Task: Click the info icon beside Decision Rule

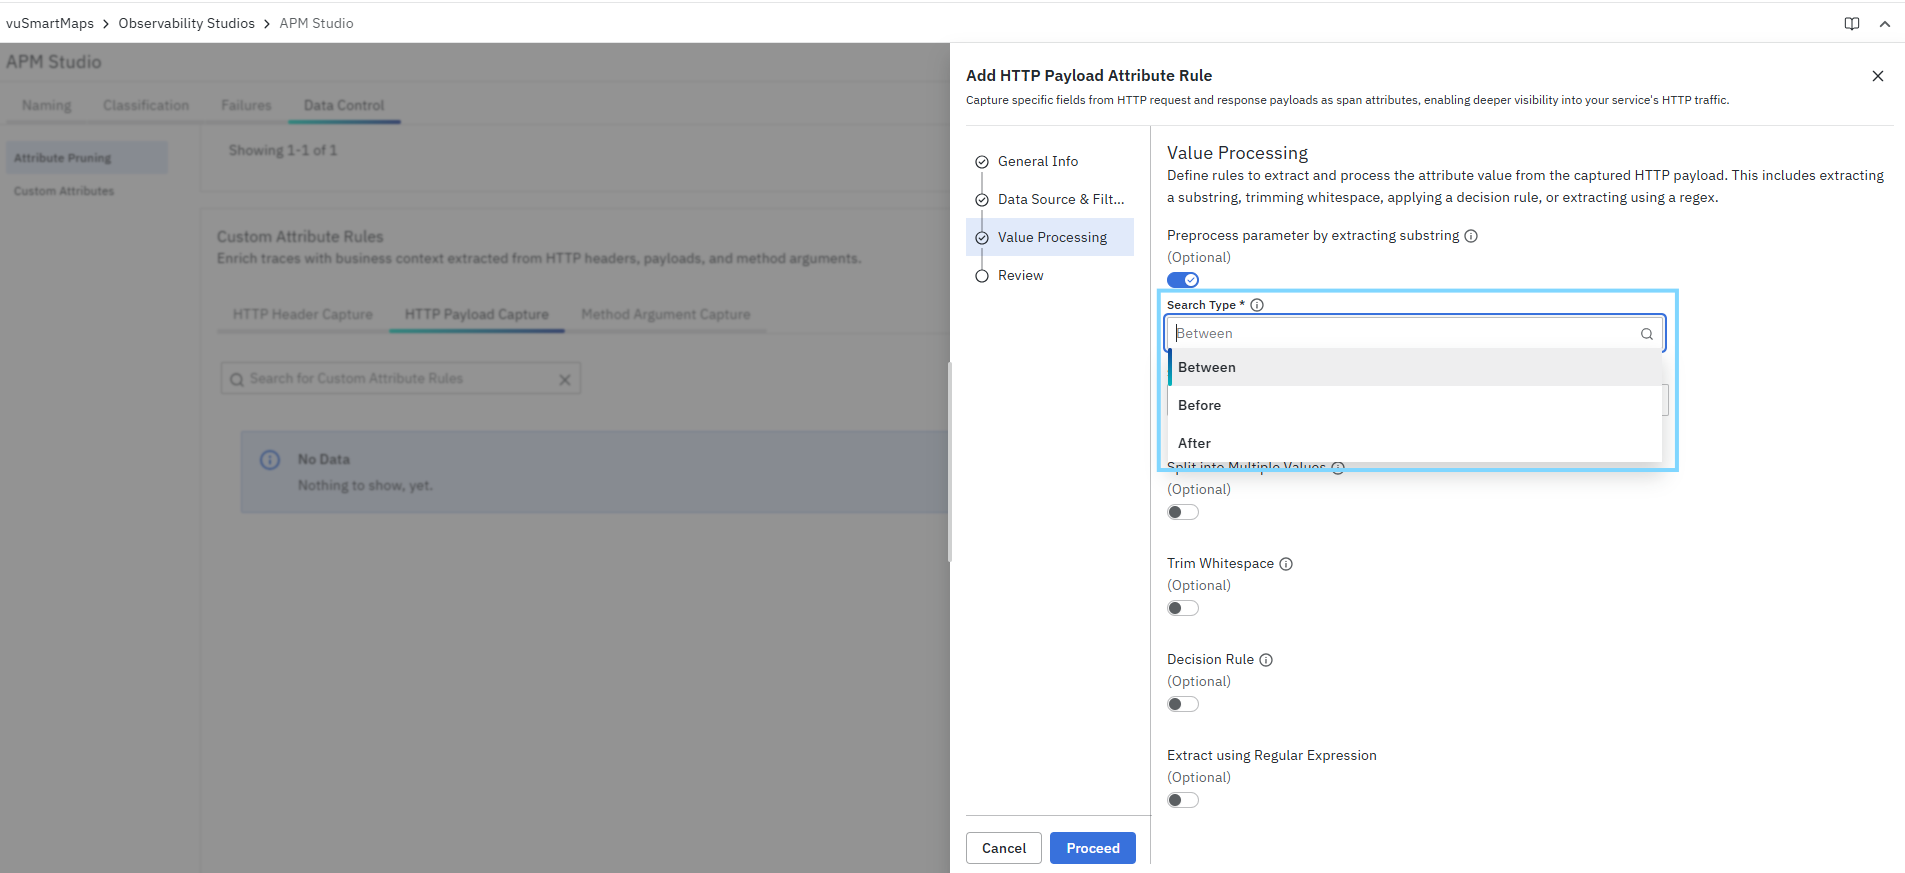Action: click(1266, 660)
